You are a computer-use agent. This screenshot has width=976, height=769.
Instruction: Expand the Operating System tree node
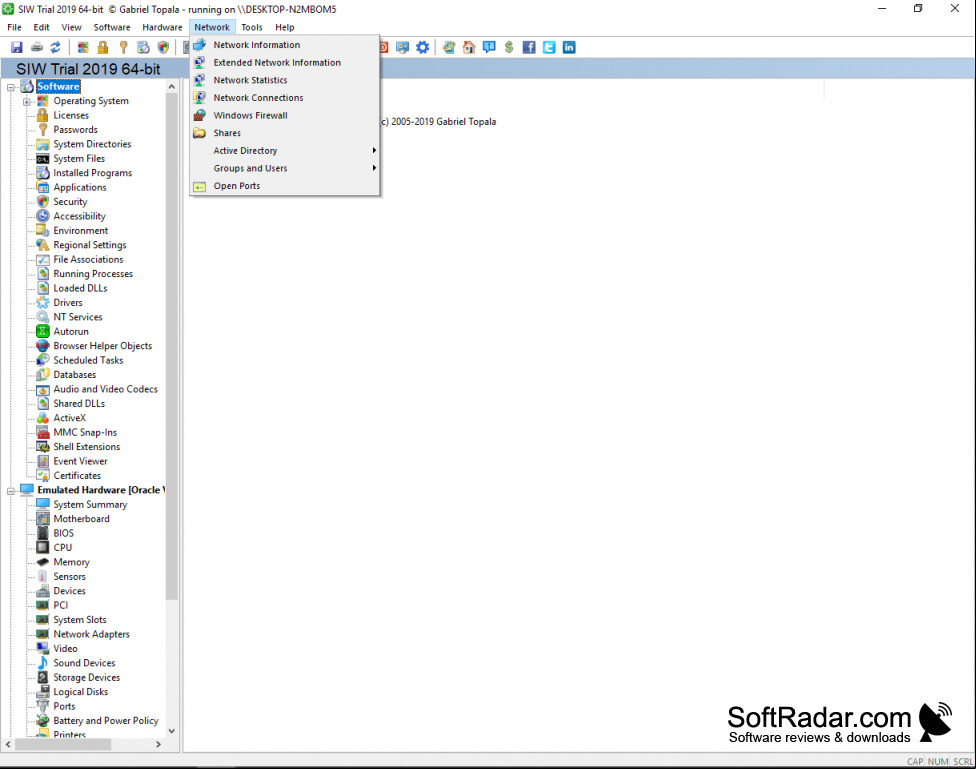pyautogui.click(x=27, y=101)
